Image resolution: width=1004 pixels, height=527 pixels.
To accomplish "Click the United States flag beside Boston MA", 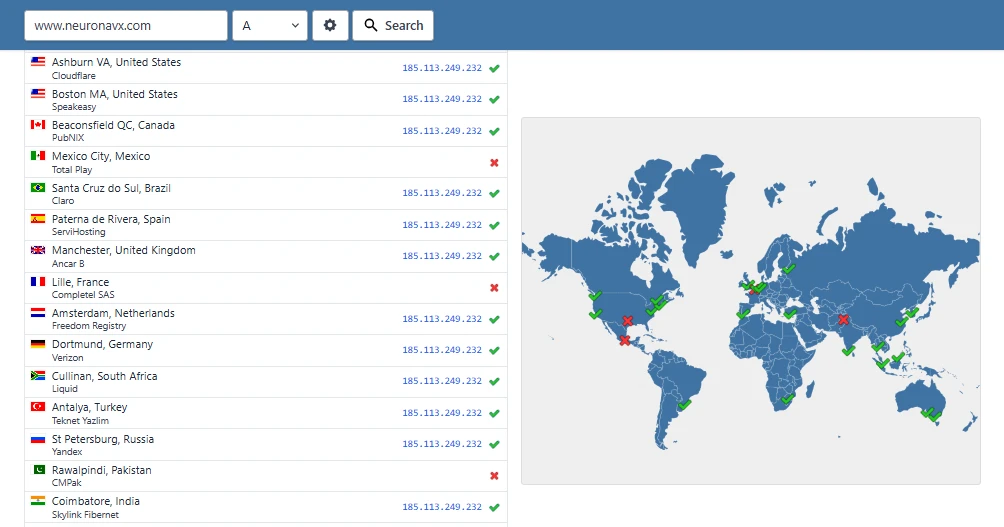I will click(38, 93).
